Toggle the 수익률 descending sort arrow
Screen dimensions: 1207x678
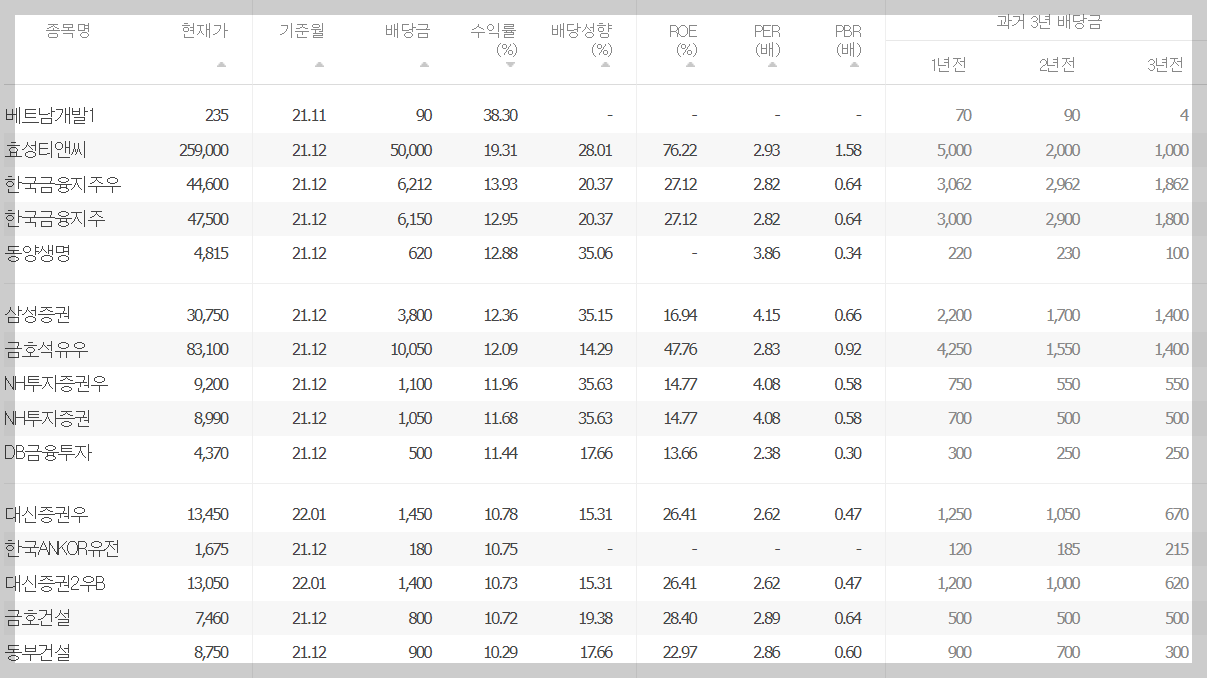pyautogui.click(x=510, y=64)
